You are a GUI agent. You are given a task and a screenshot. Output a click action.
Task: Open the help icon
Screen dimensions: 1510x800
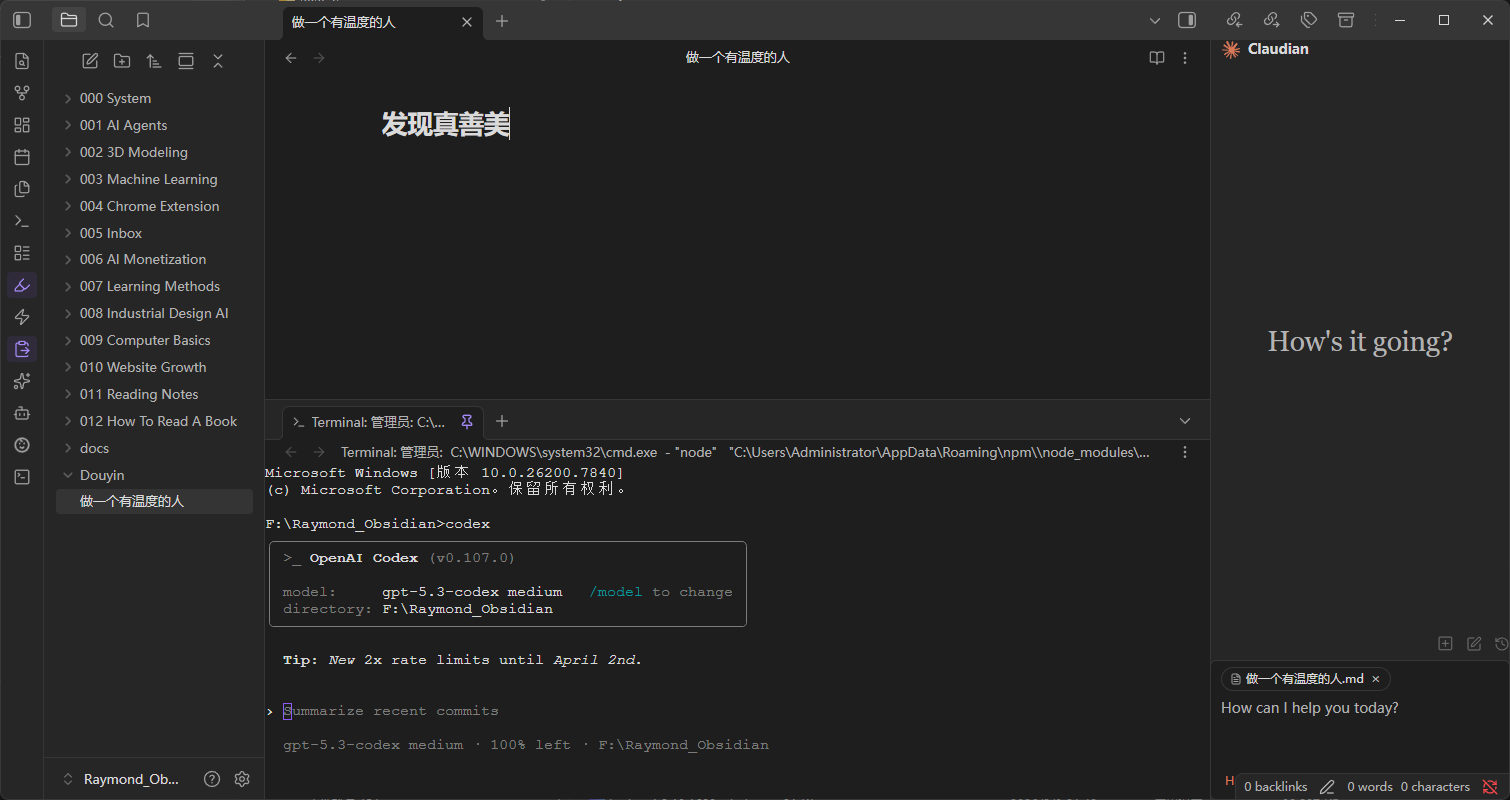pos(212,779)
